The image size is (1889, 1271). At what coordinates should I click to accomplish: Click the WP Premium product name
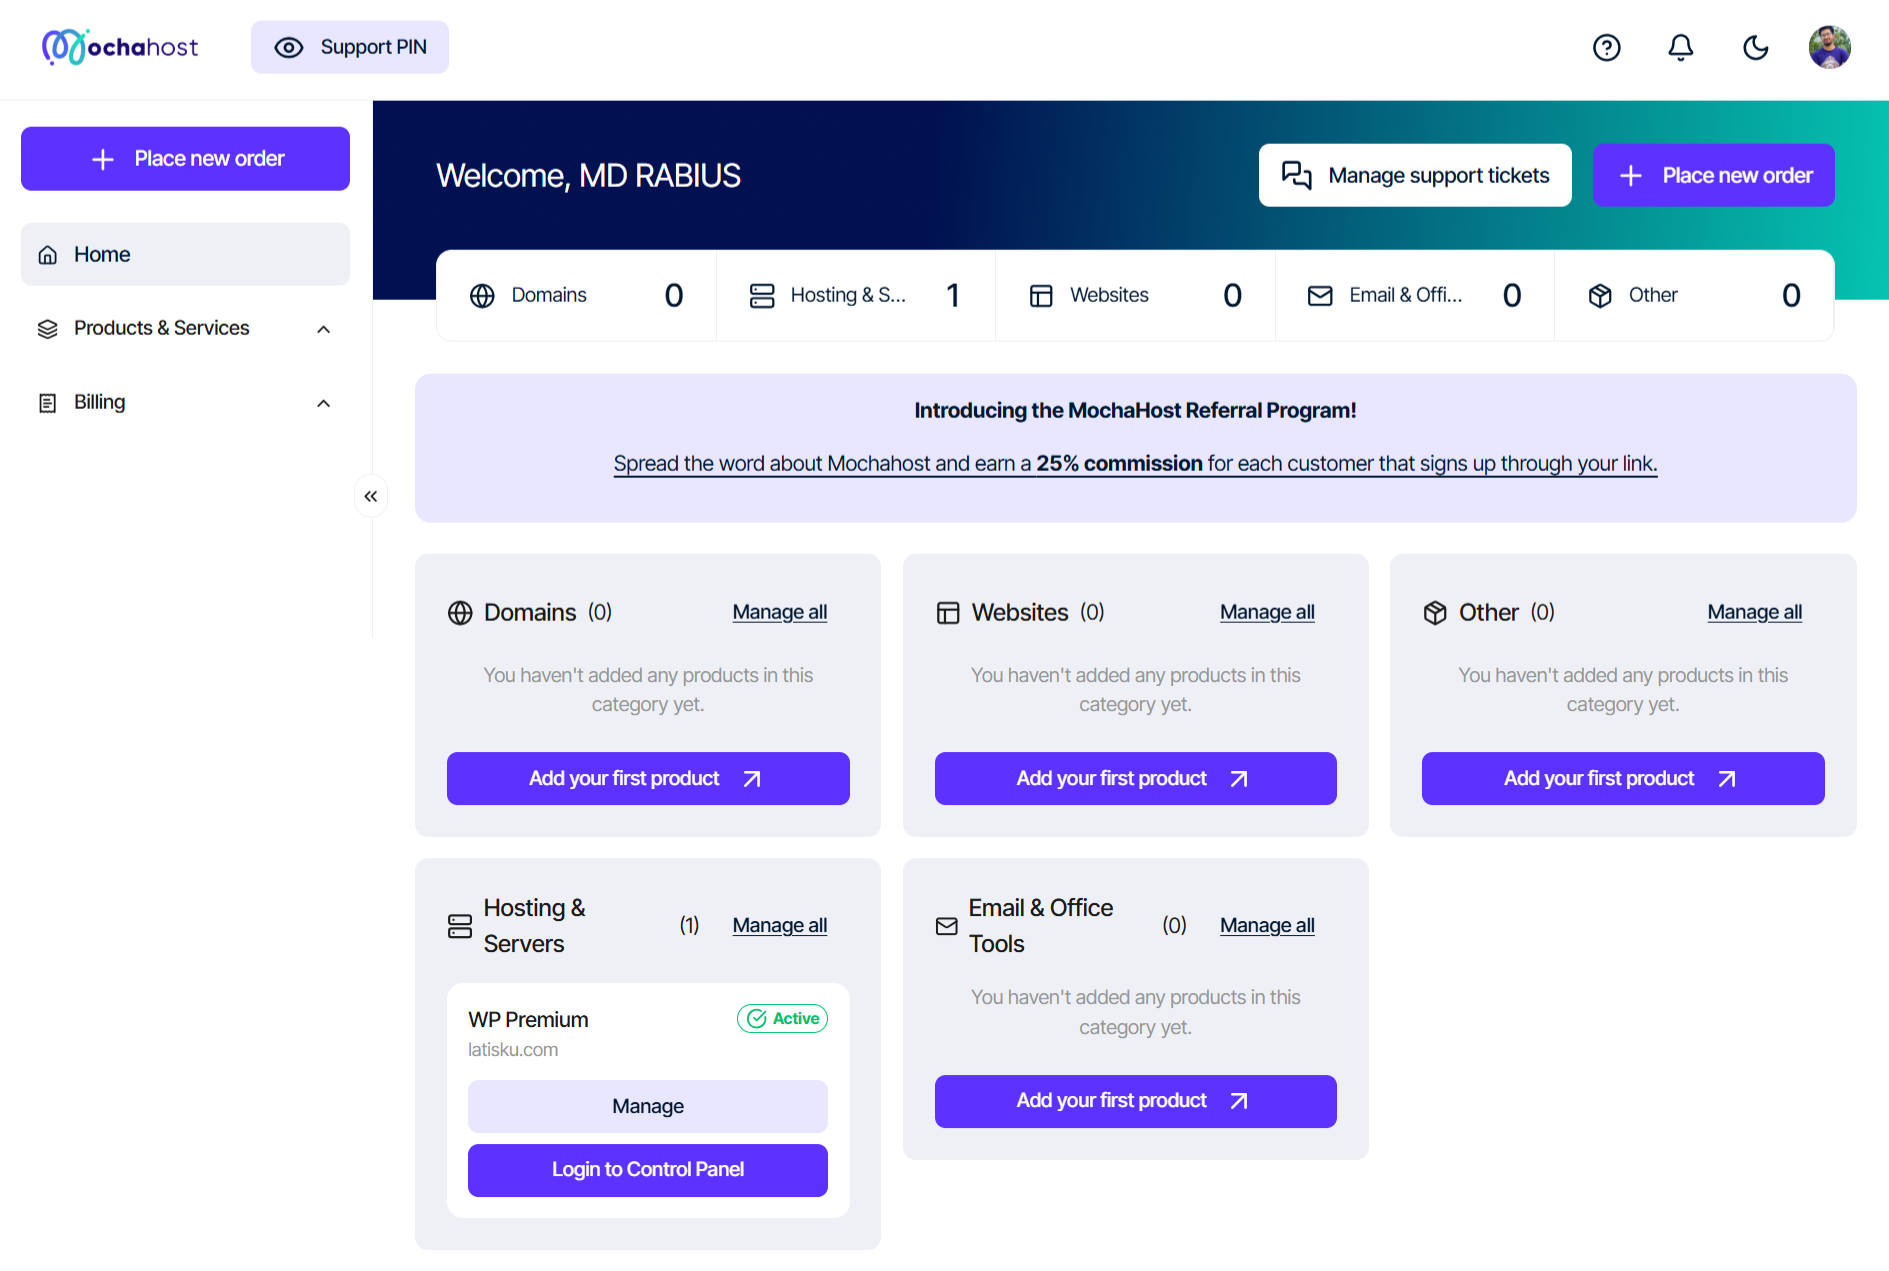click(528, 1020)
